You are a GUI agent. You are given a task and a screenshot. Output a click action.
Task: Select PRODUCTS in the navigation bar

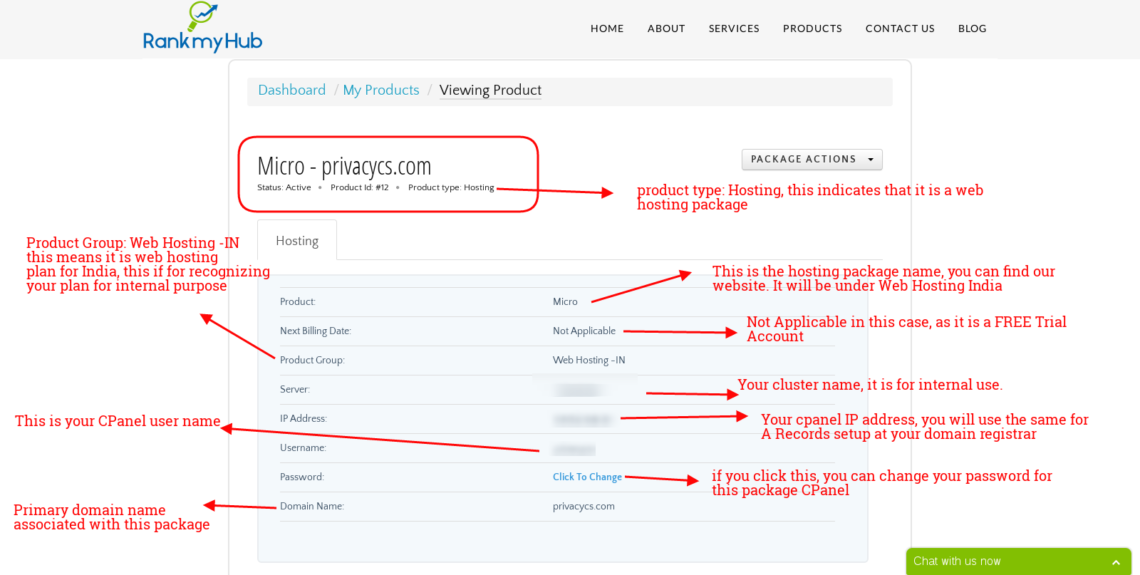[812, 29]
